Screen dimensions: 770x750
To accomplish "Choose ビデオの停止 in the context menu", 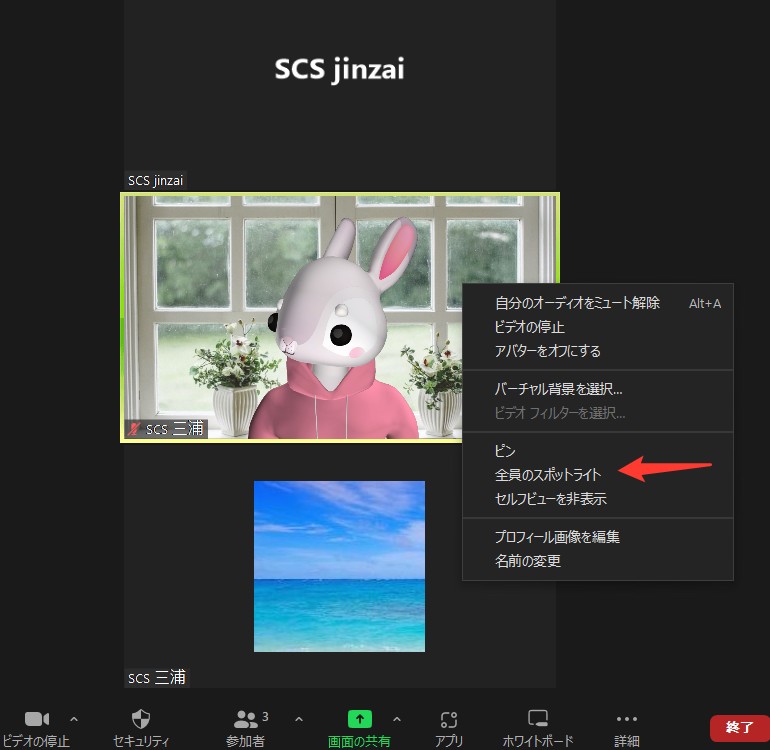I will 598,327.
